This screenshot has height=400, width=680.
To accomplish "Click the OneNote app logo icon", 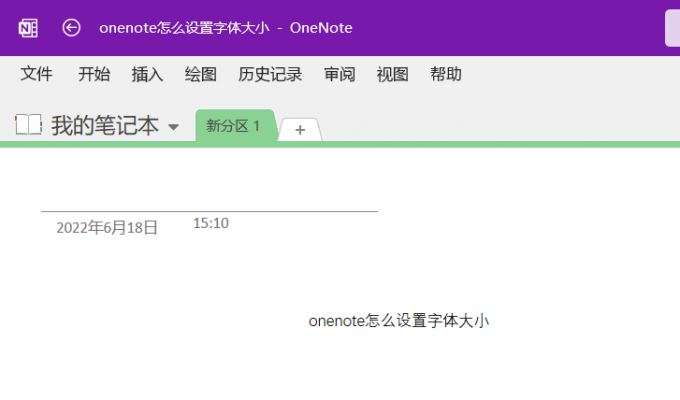I will click(x=28, y=28).
